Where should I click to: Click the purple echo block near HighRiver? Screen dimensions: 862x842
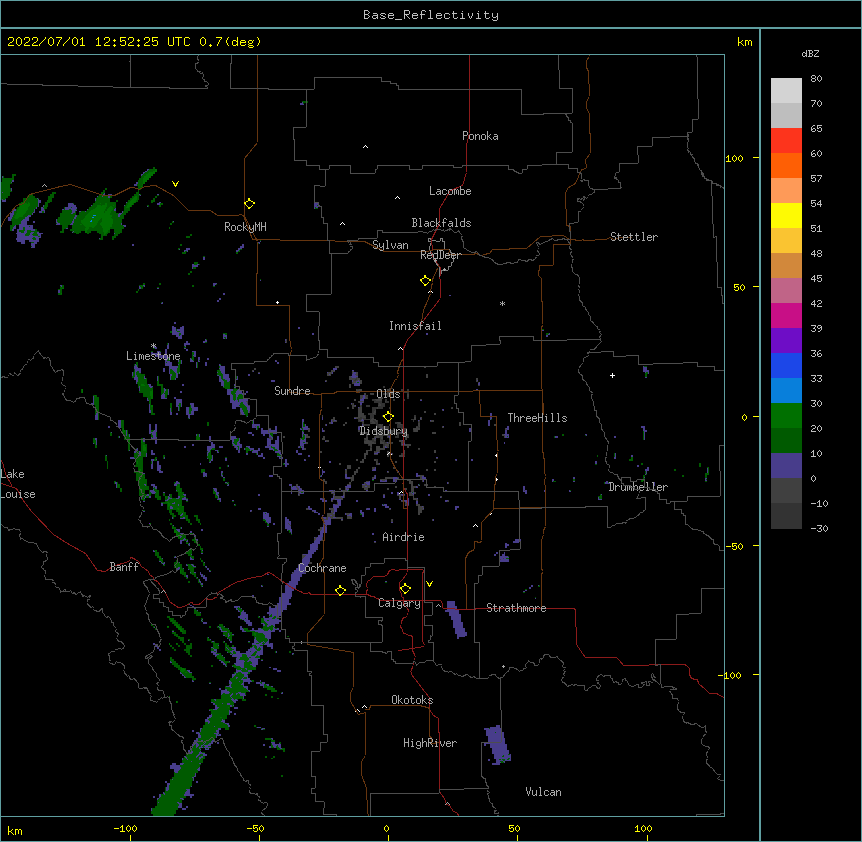click(x=498, y=745)
